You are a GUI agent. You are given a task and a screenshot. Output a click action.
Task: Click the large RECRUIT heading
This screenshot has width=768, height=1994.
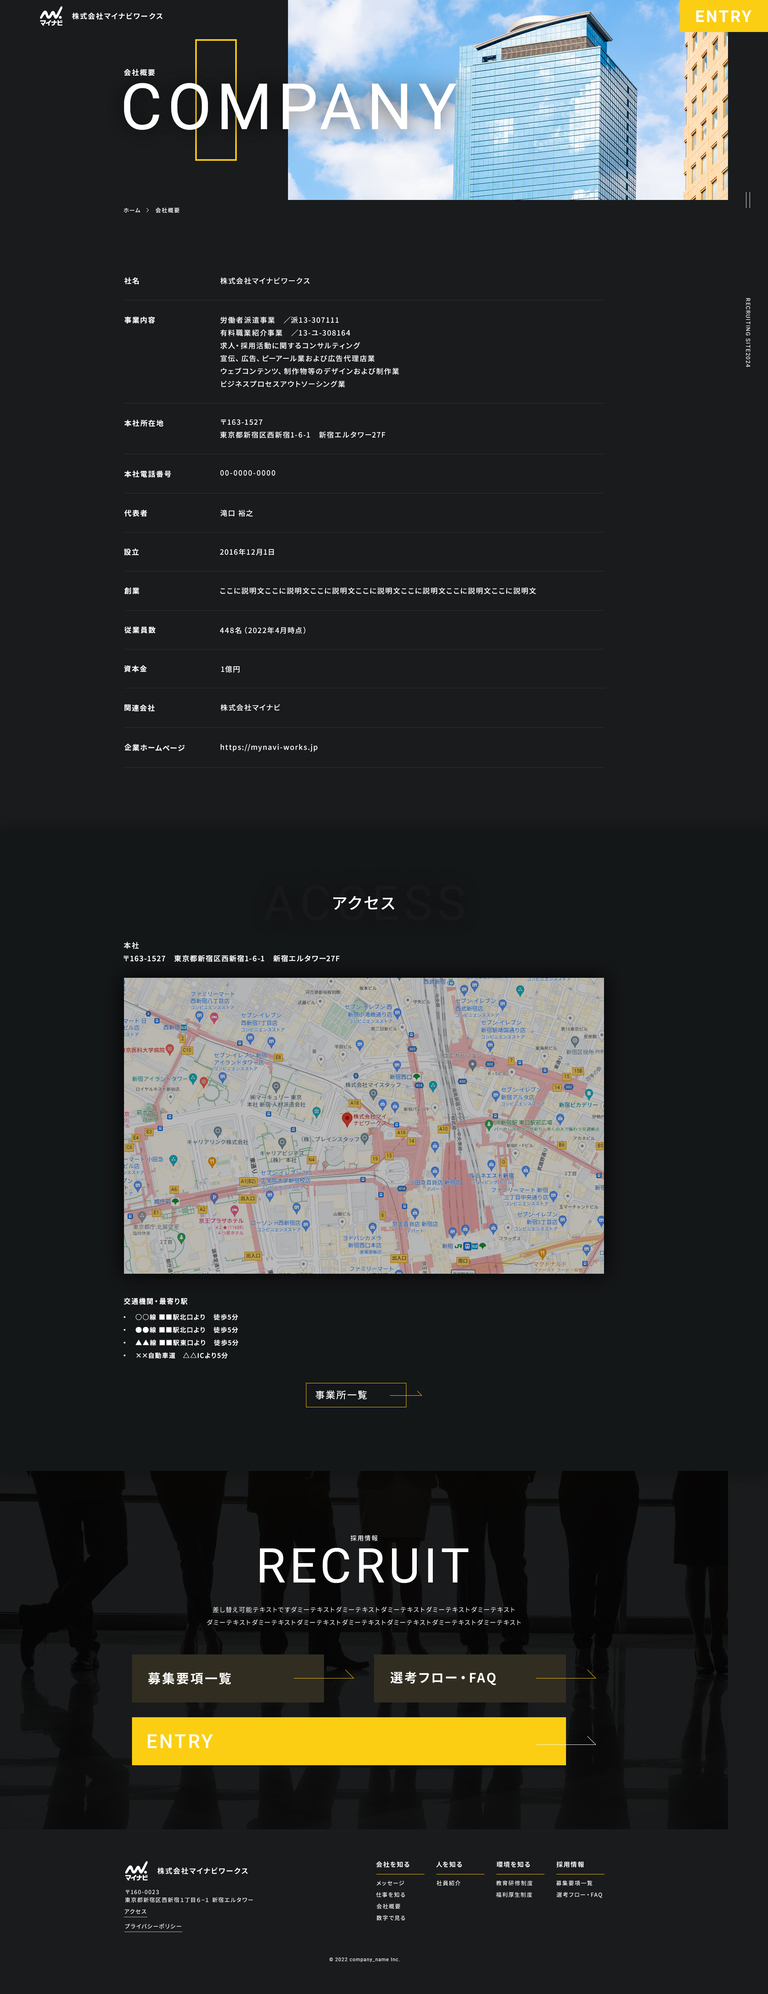tap(364, 1566)
